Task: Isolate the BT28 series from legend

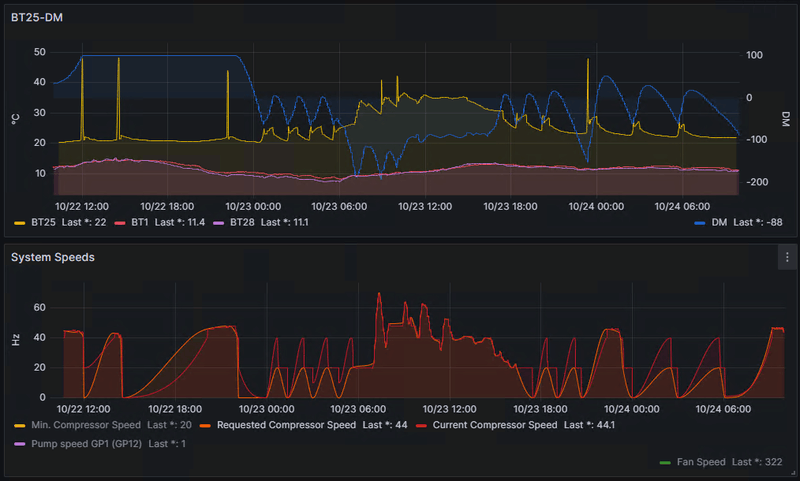Action: (x=242, y=222)
